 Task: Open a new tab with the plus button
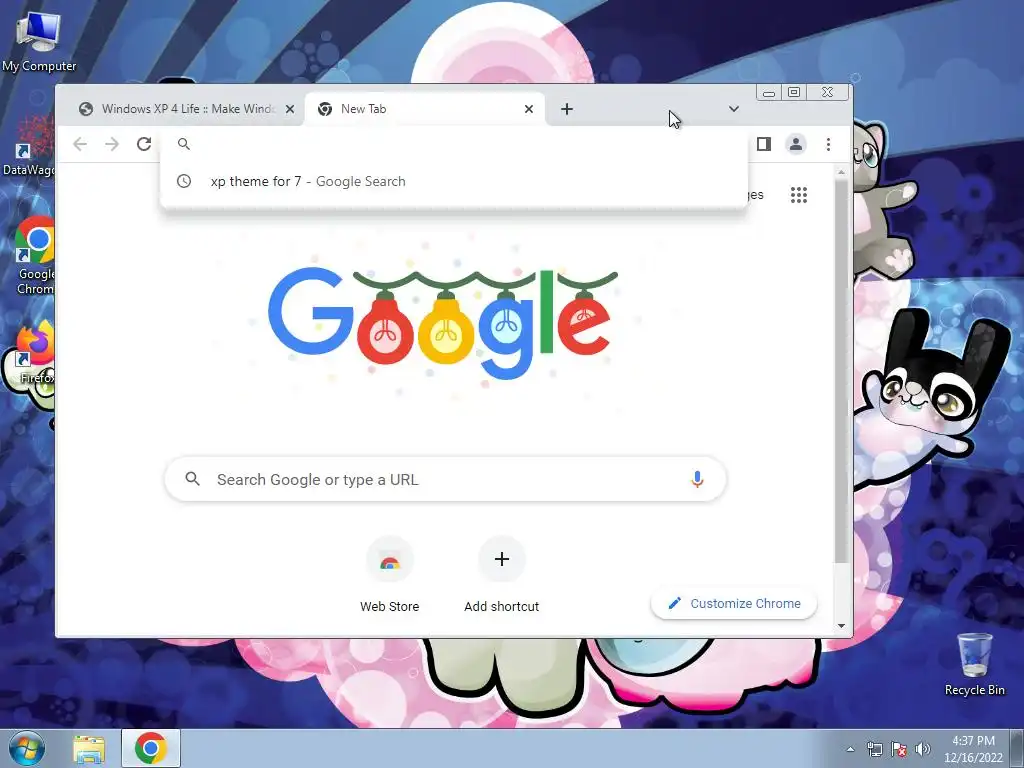567,109
